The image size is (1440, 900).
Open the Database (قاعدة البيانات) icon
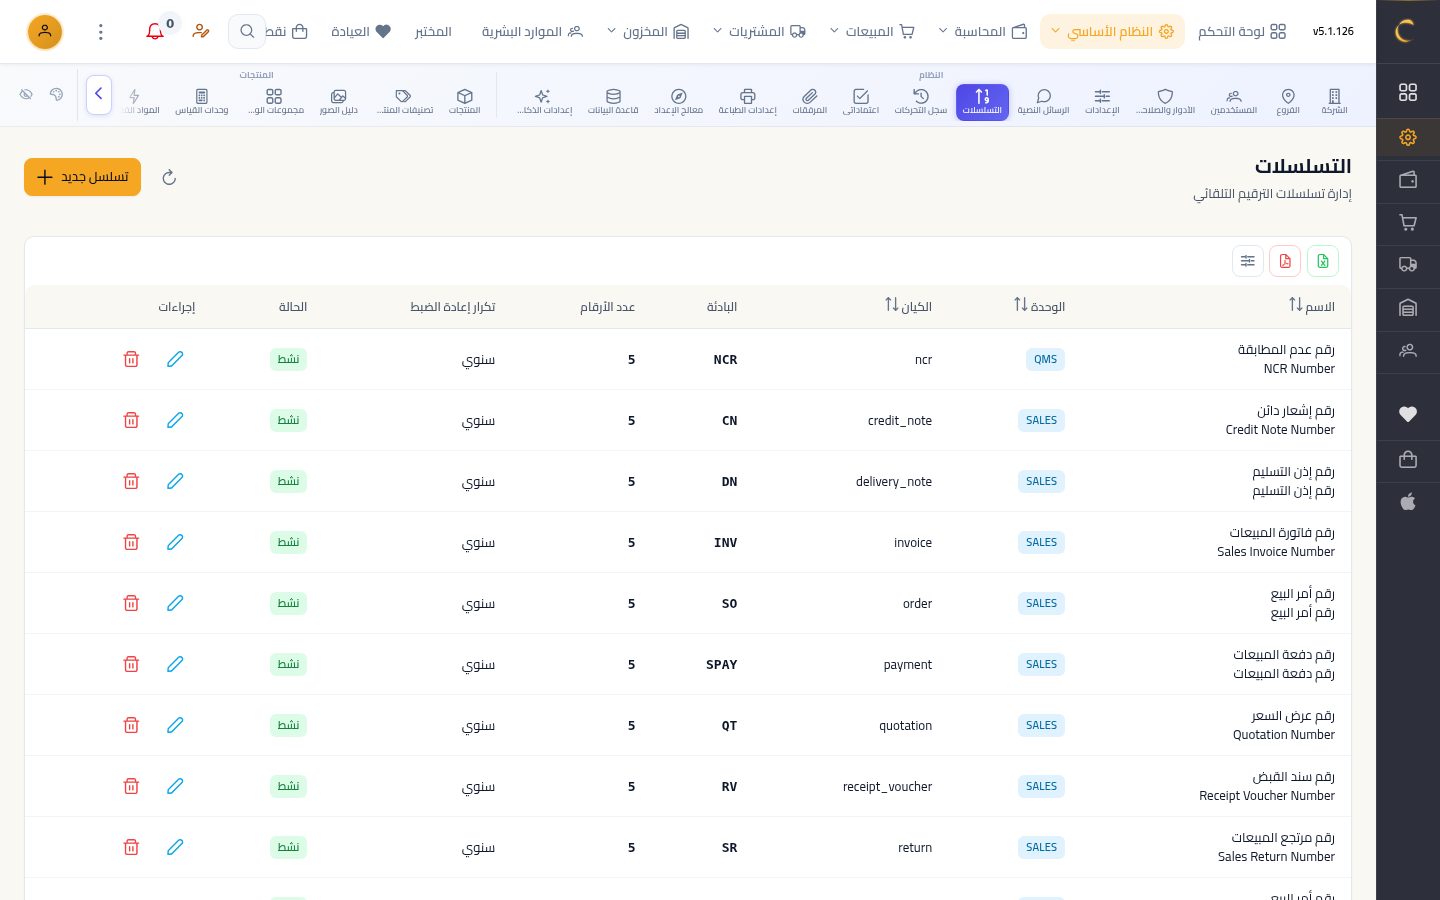tap(613, 101)
